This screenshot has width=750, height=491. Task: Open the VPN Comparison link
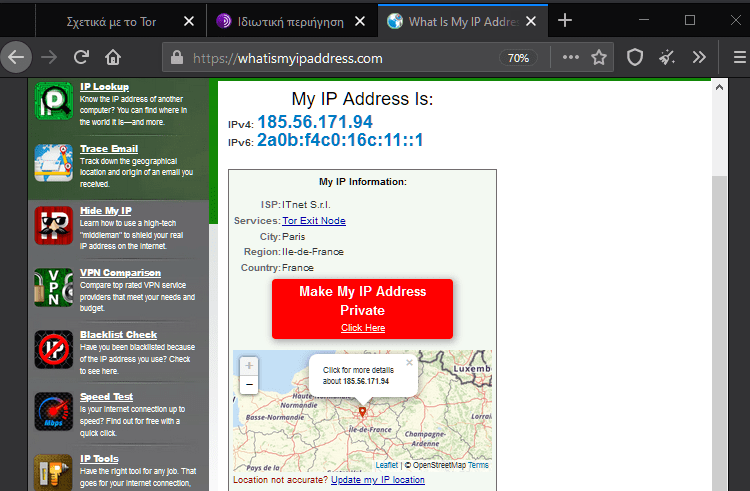tap(120, 273)
